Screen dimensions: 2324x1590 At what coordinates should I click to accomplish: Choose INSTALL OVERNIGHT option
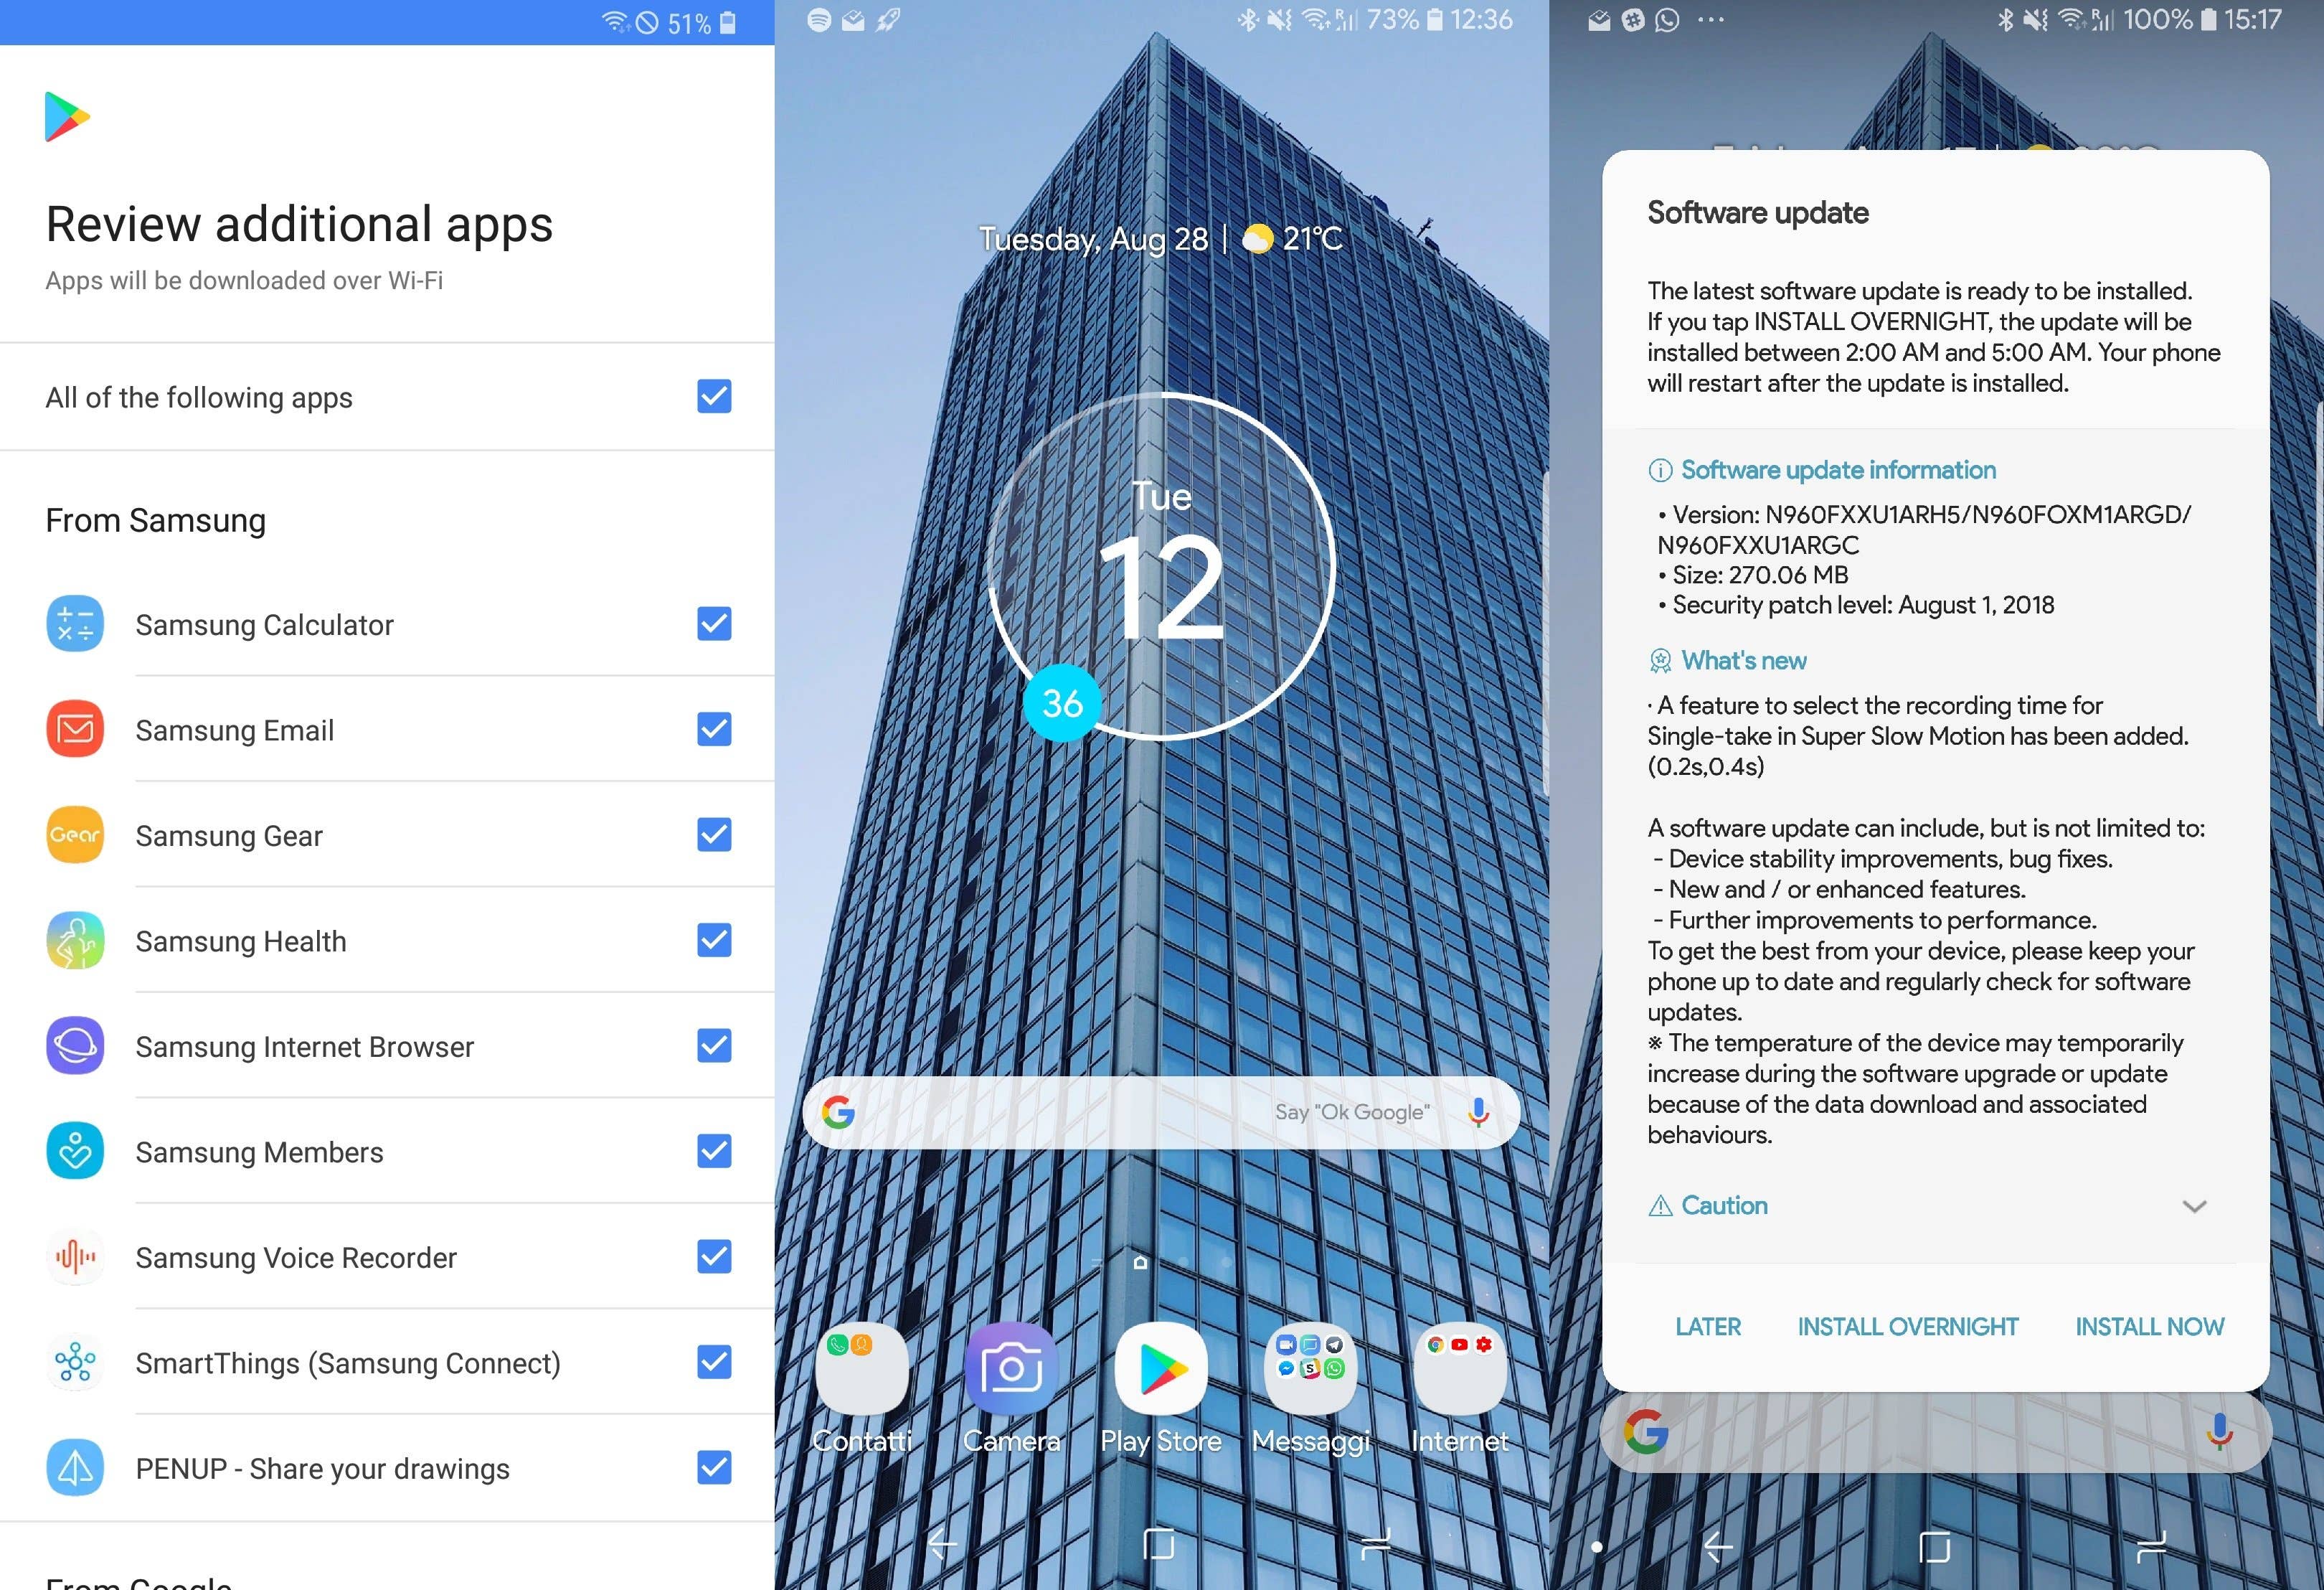1908,1326
